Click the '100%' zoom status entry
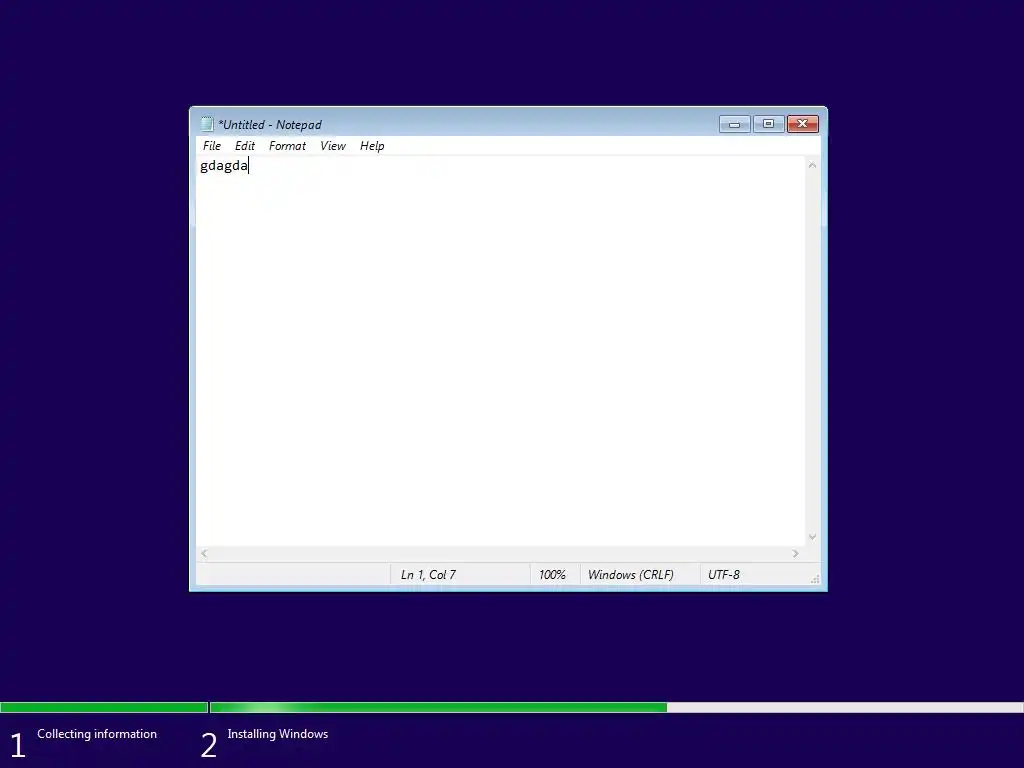Image resolution: width=1024 pixels, height=768 pixels. 552,575
